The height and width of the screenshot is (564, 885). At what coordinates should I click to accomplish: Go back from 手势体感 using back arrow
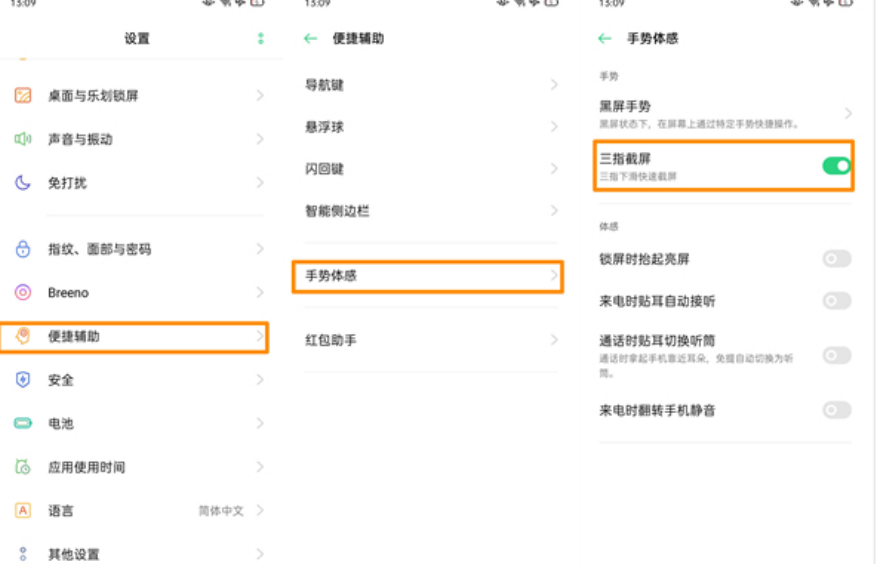point(604,39)
